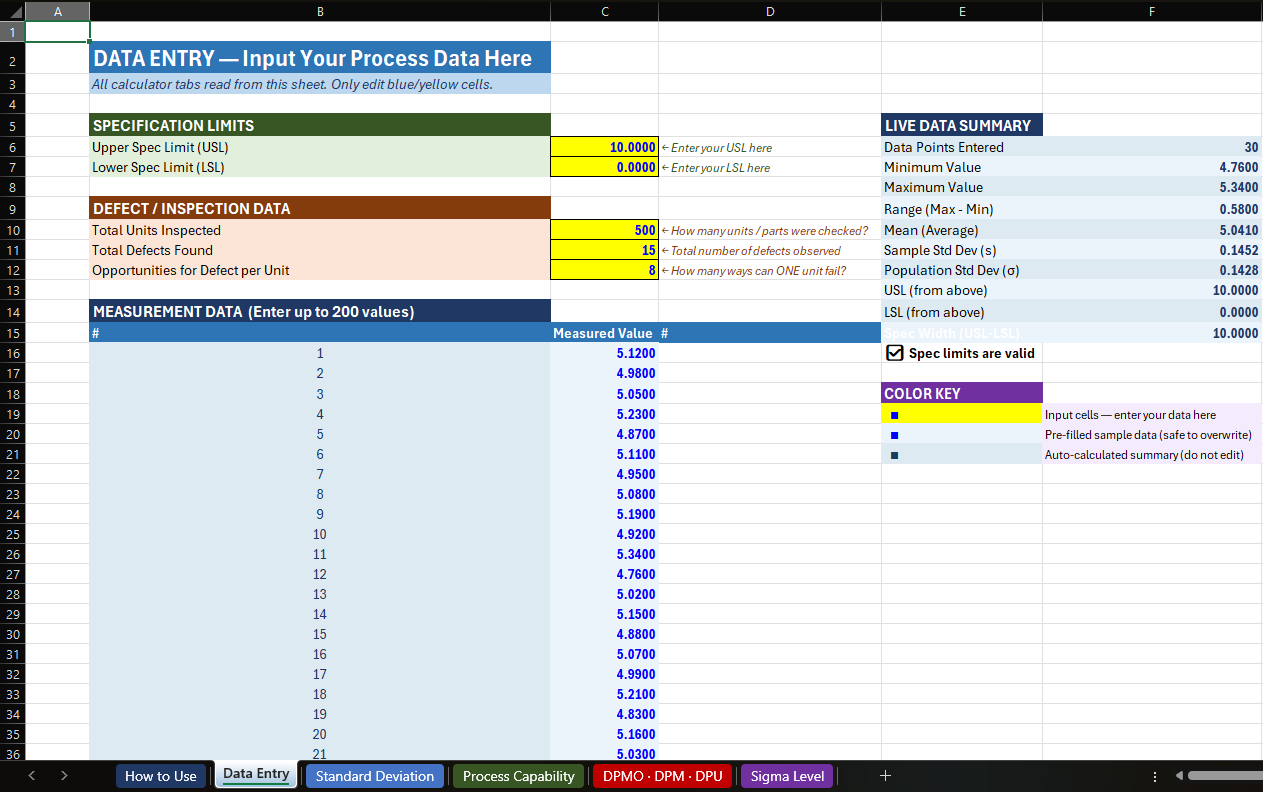Open the Process Capability tab
1263x792 pixels.
pos(518,775)
